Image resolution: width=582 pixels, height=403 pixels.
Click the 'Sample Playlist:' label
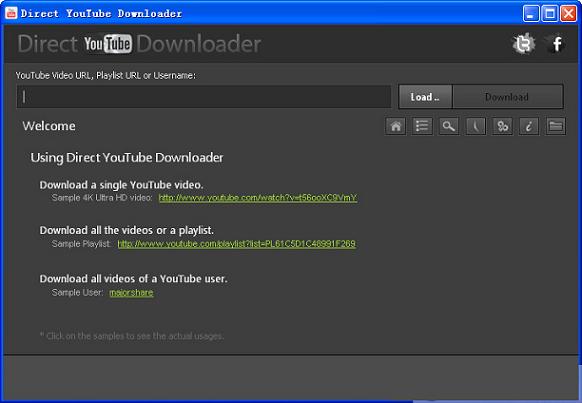coord(82,244)
